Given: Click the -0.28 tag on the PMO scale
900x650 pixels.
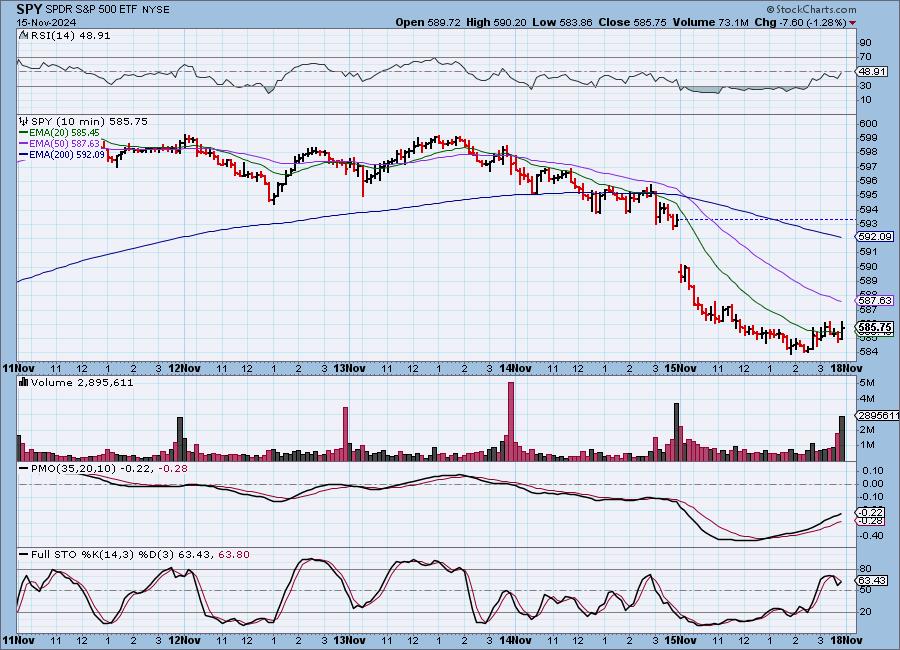Looking at the screenshot, I should 871,521.
